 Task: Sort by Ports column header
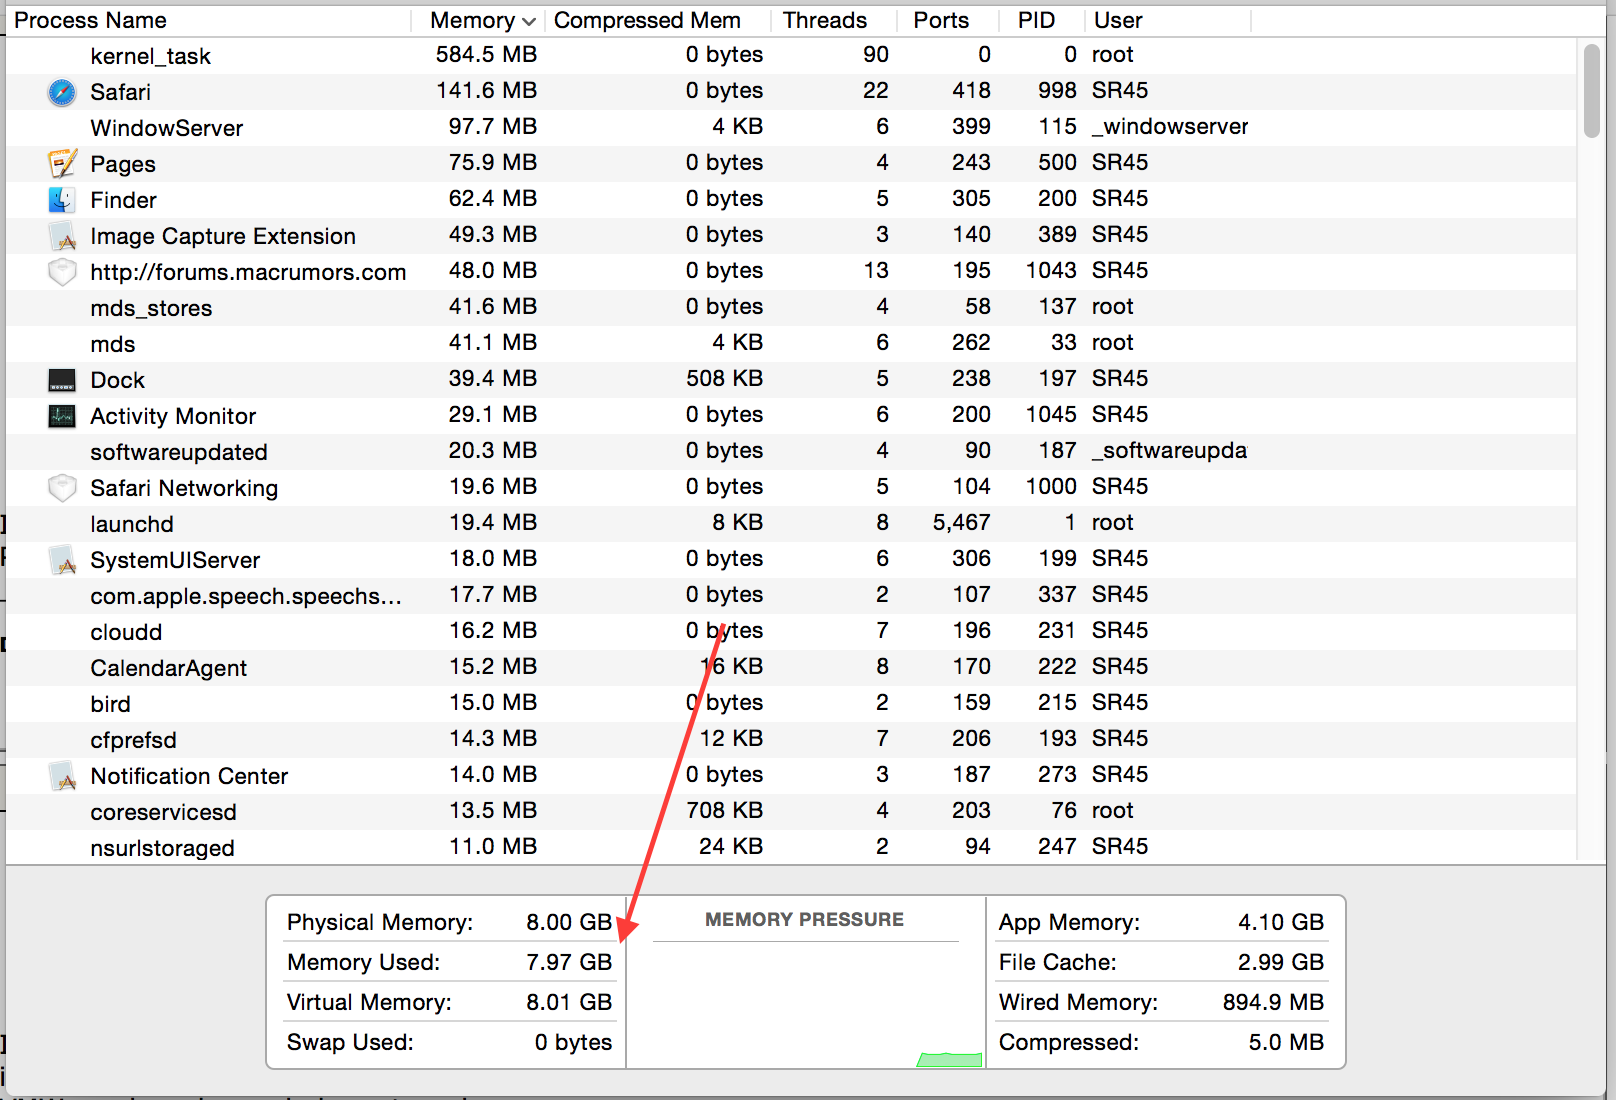(x=949, y=20)
